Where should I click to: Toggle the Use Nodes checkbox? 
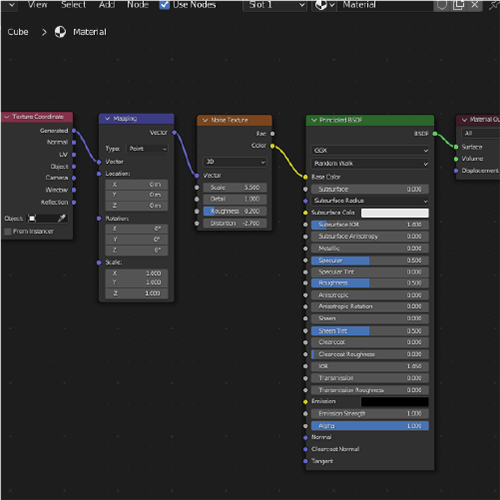click(164, 5)
